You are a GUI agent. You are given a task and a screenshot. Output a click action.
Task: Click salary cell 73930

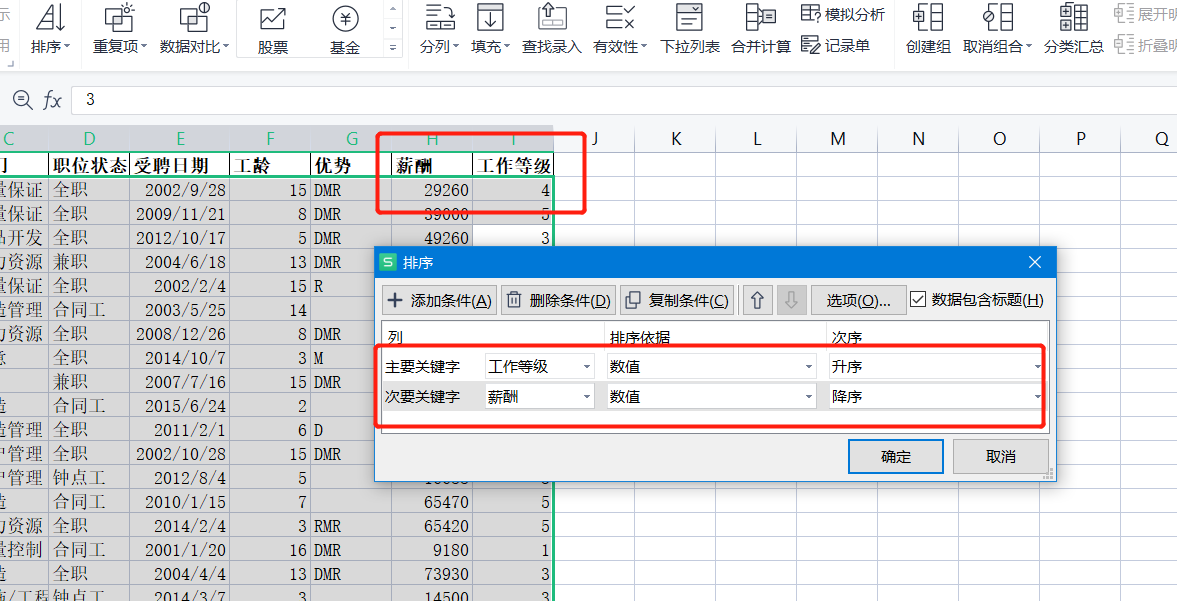click(432, 574)
